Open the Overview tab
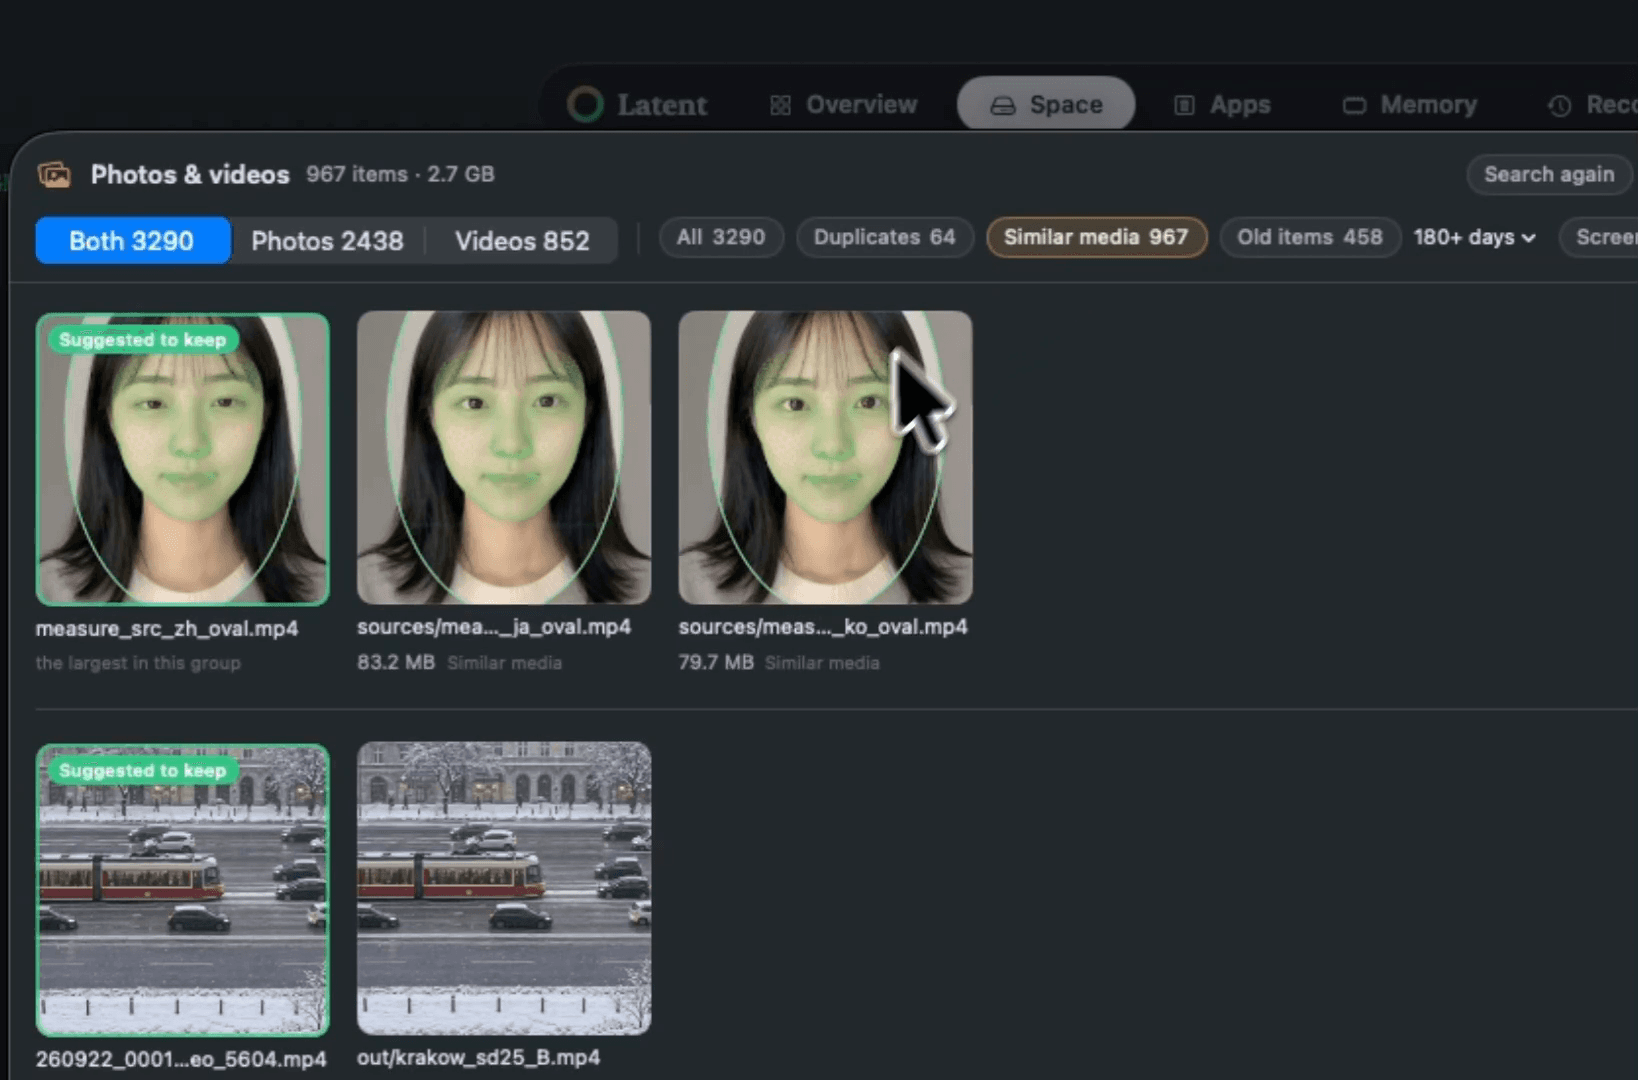Screen dimensions: 1638x1080 click(843, 105)
